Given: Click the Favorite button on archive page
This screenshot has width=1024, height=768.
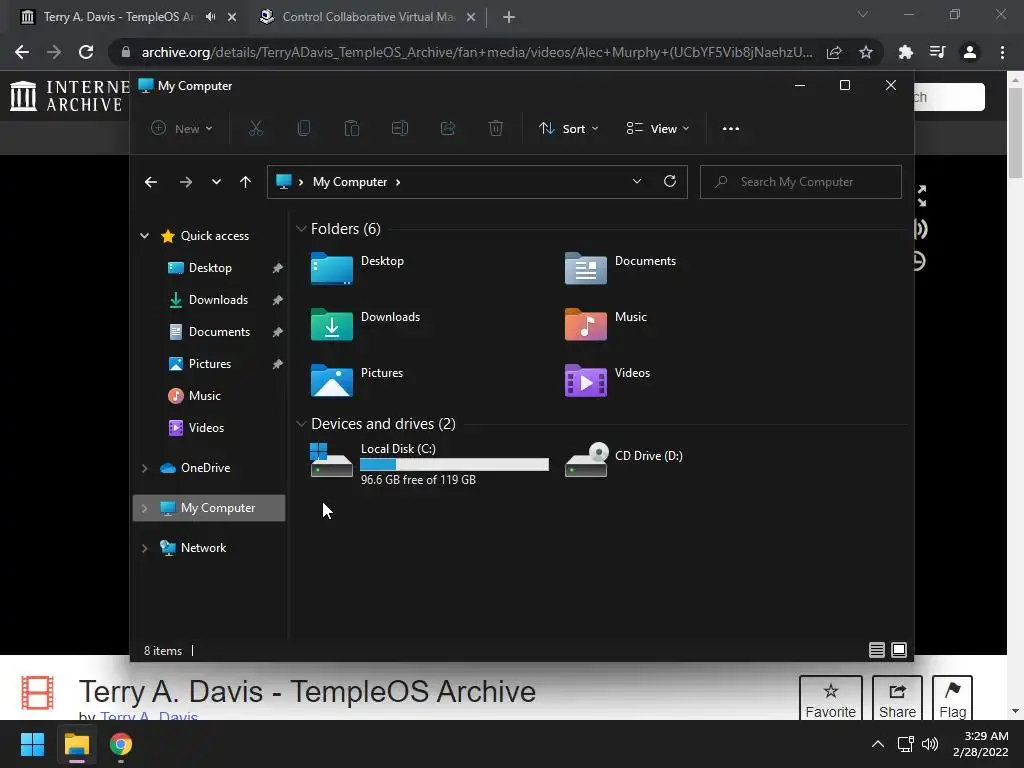Looking at the screenshot, I should tap(831, 698).
